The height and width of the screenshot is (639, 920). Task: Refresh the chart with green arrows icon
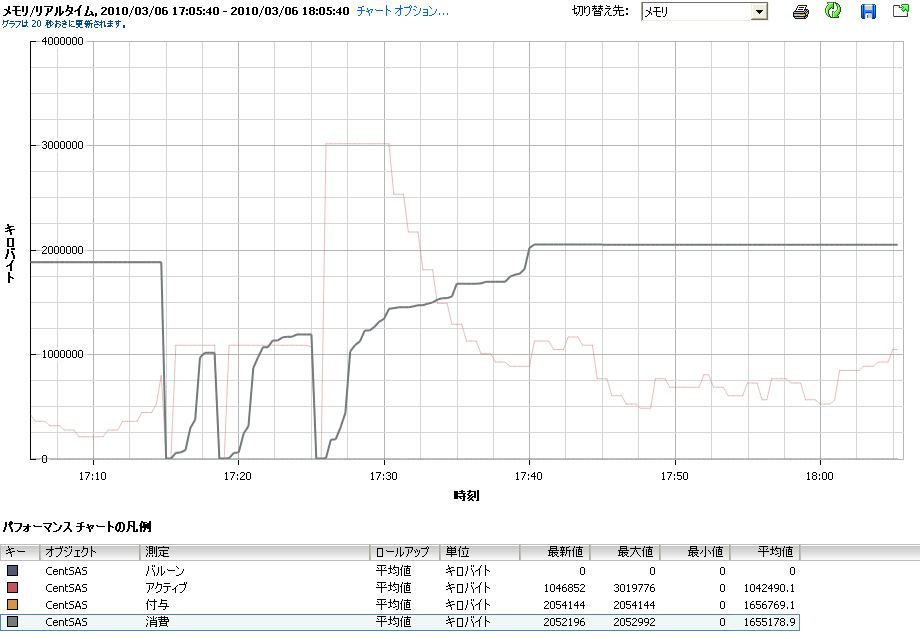[x=833, y=12]
